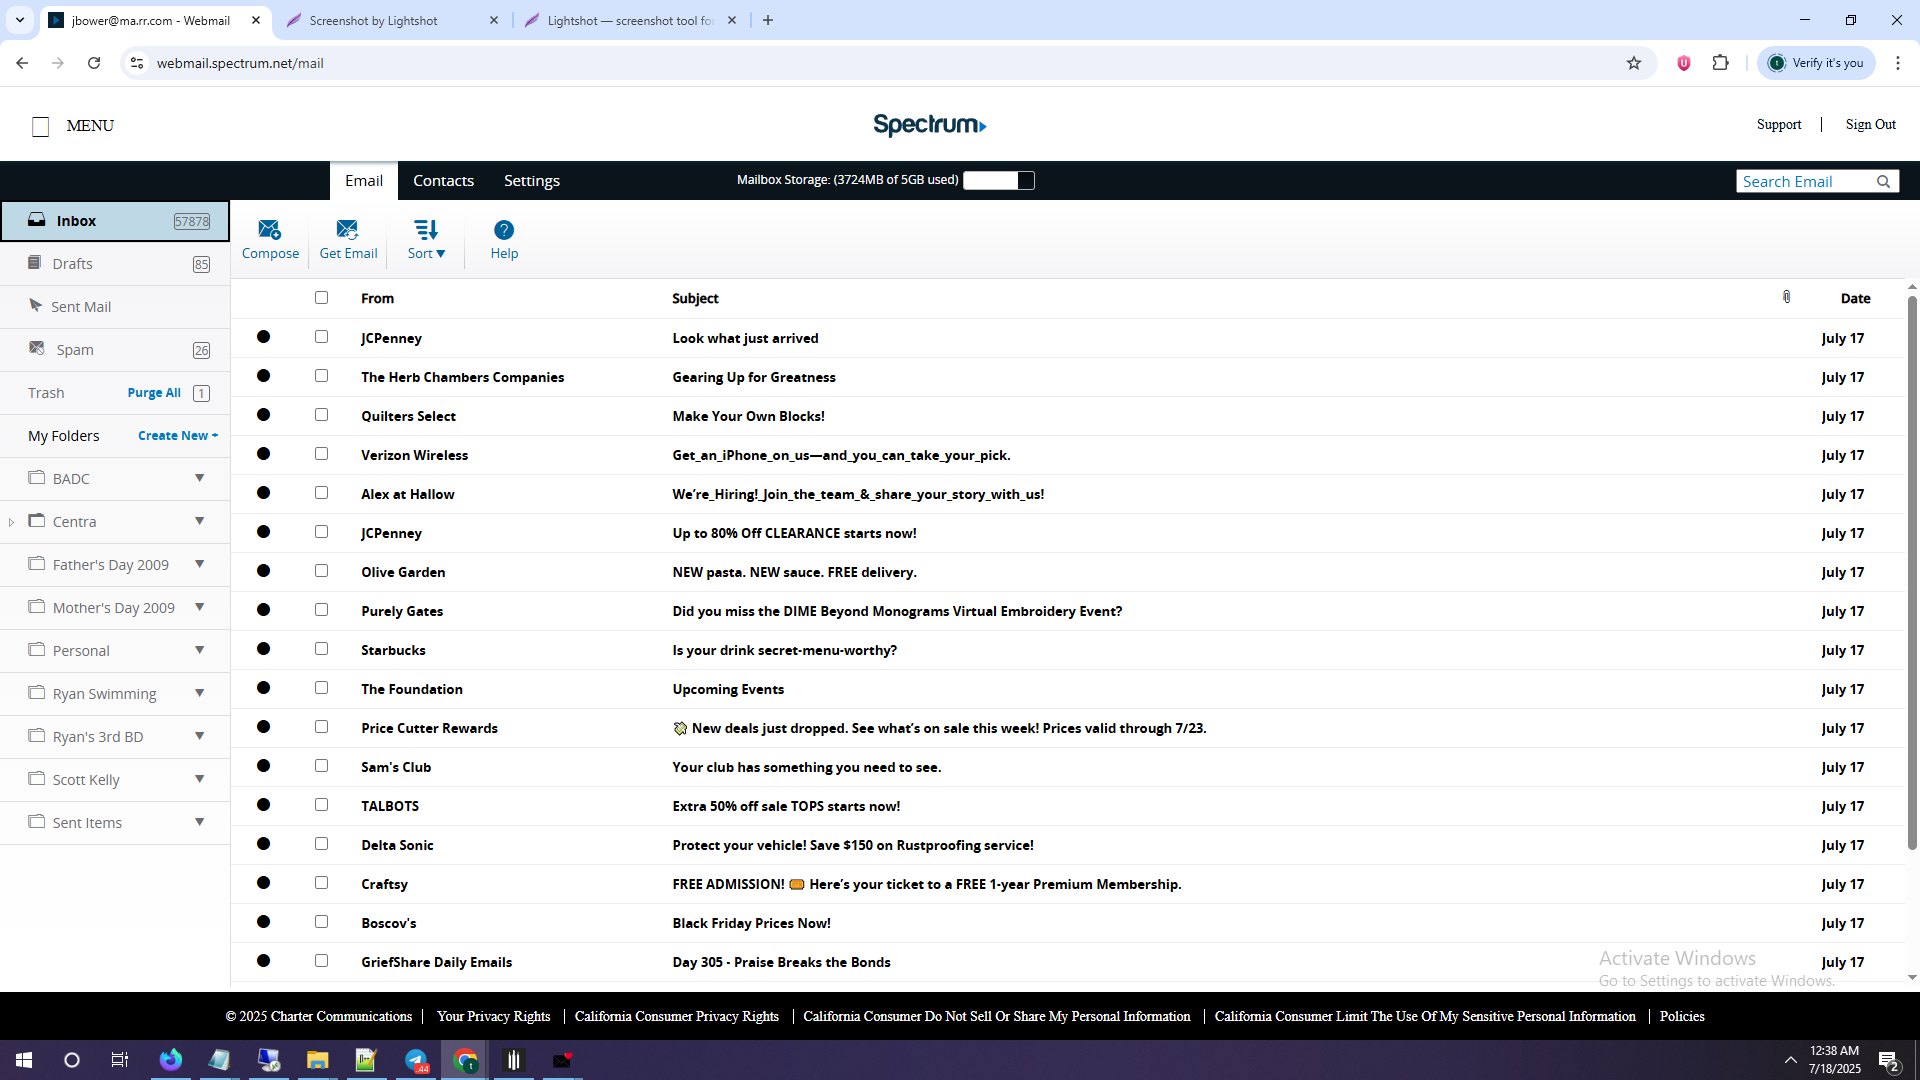Check the Quilters Select email

click(321, 414)
